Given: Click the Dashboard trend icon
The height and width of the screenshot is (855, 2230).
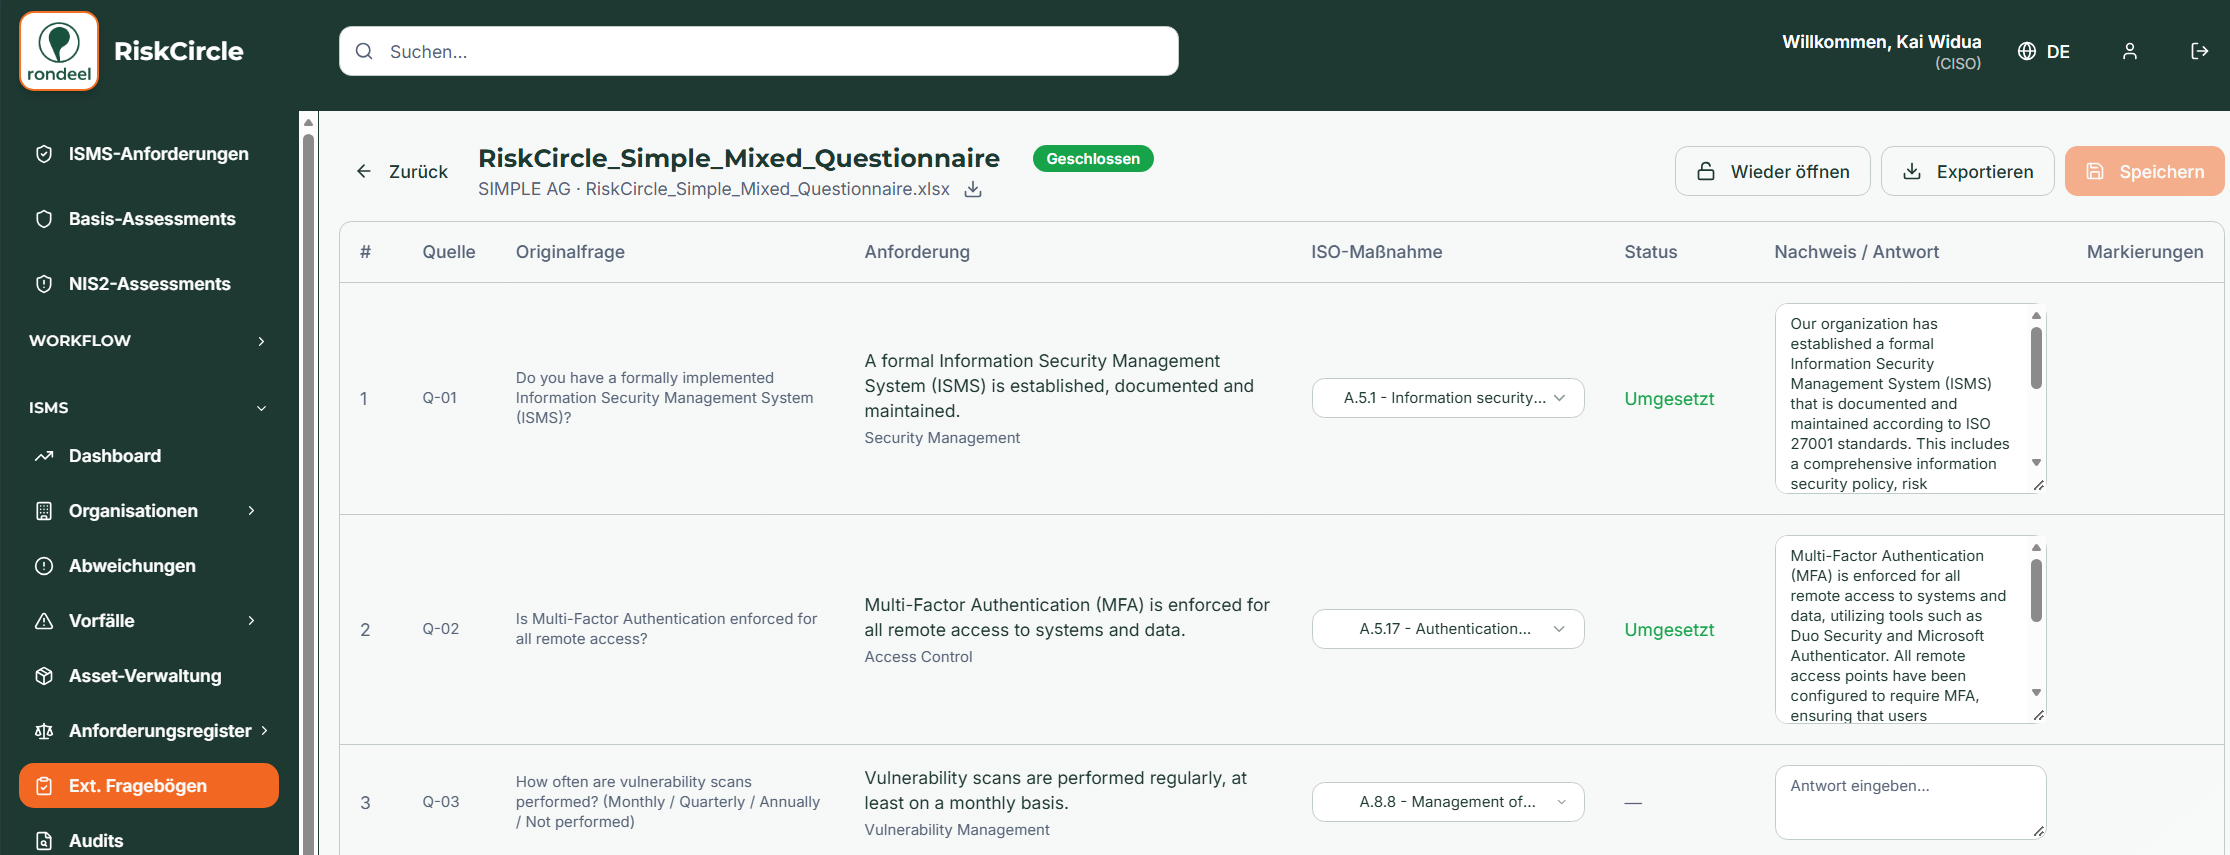Looking at the screenshot, I should [x=44, y=456].
